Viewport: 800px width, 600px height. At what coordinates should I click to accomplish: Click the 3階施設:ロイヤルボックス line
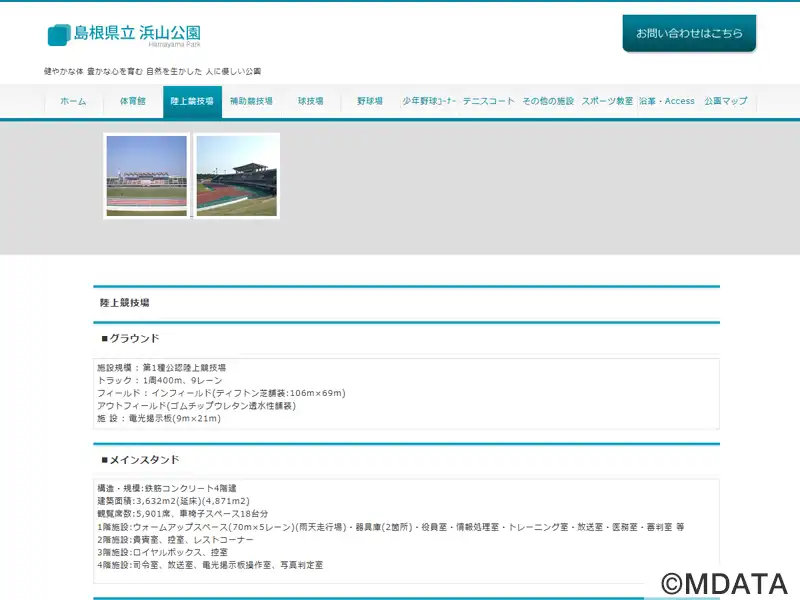tap(162, 552)
